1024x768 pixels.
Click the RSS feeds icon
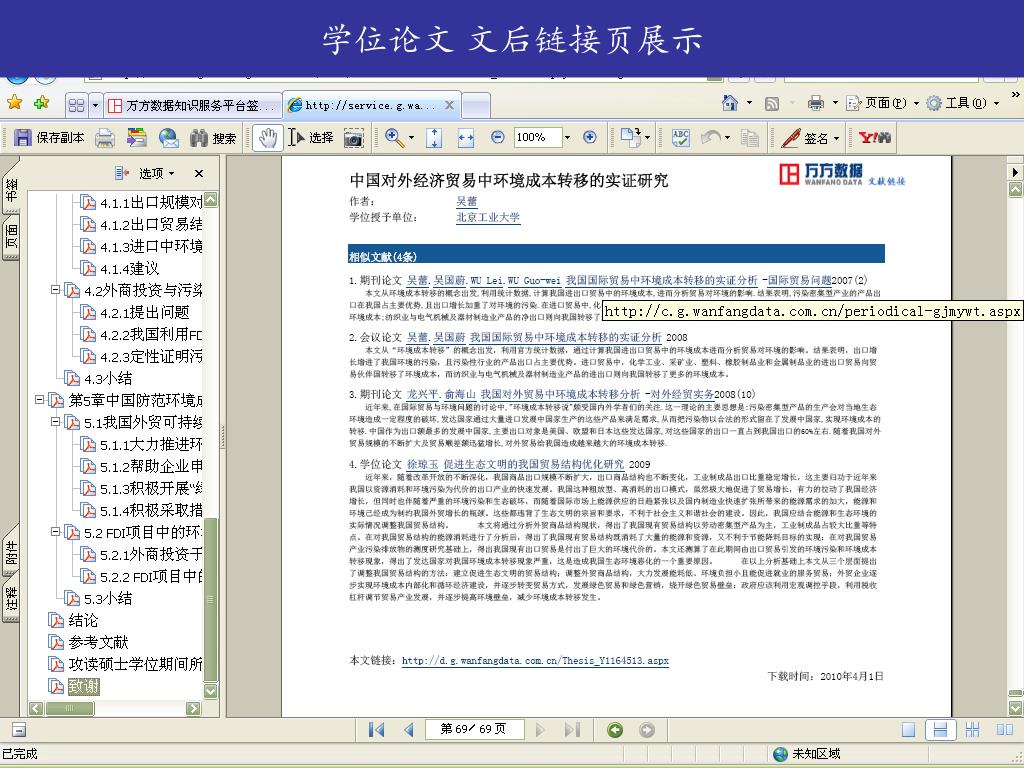(x=772, y=103)
